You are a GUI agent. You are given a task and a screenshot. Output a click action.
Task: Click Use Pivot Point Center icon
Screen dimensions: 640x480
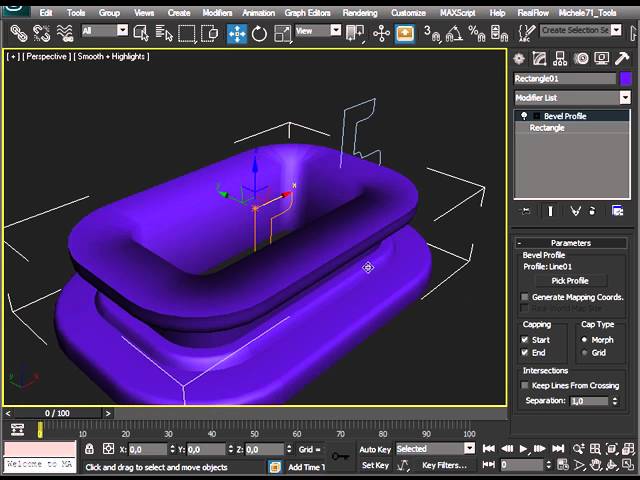tap(354, 33)
